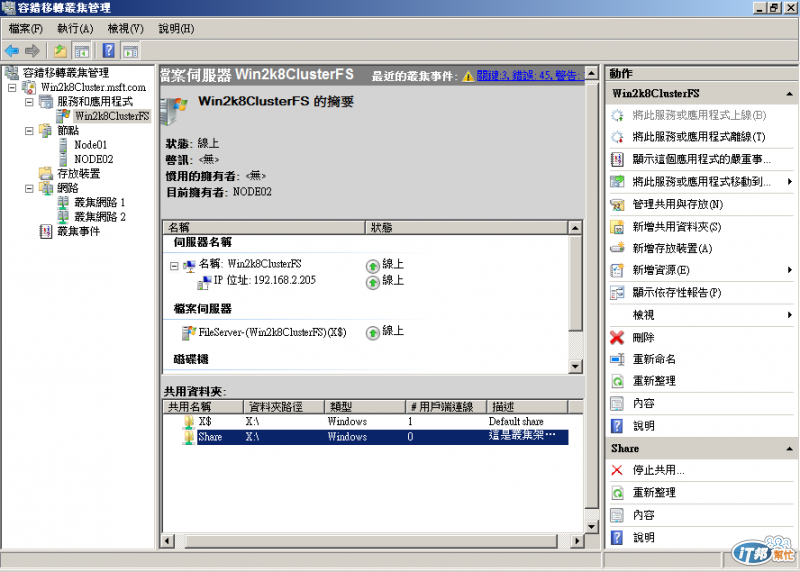Click the 名稱 column header in resources
800x572 pixels.
point(264,227)
